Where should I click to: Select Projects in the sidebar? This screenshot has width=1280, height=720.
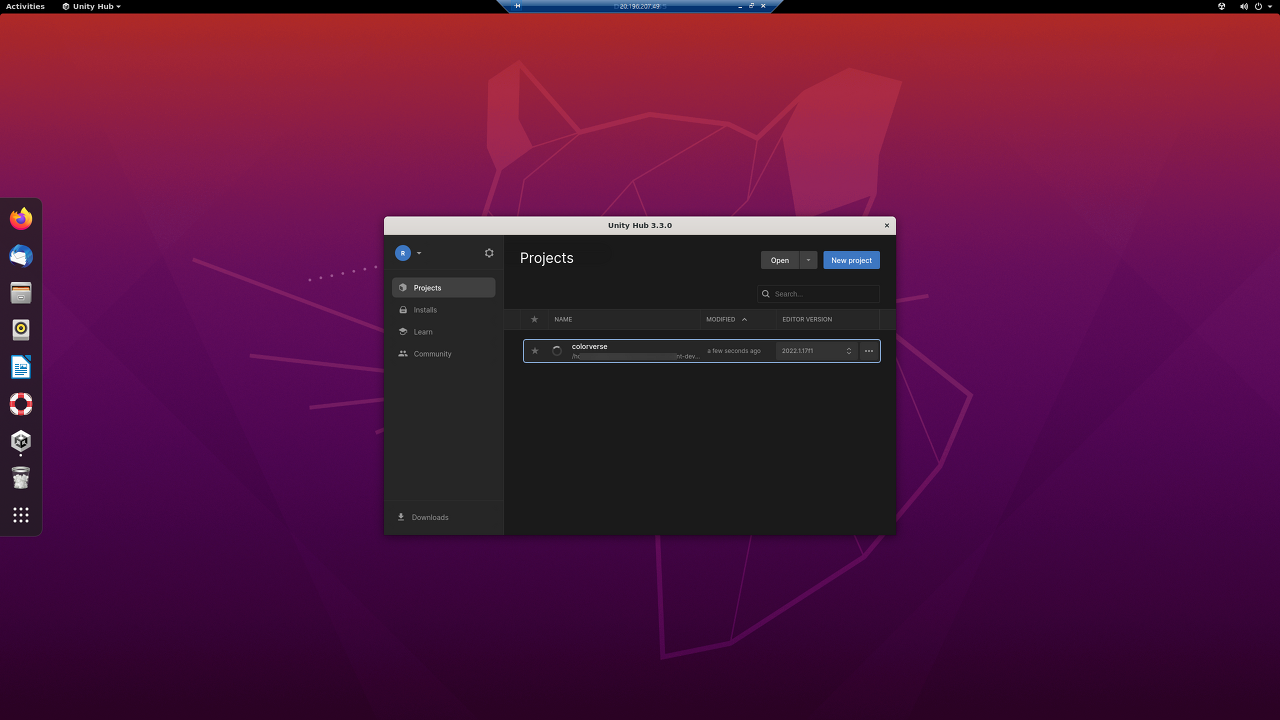[x=444, y=288]
